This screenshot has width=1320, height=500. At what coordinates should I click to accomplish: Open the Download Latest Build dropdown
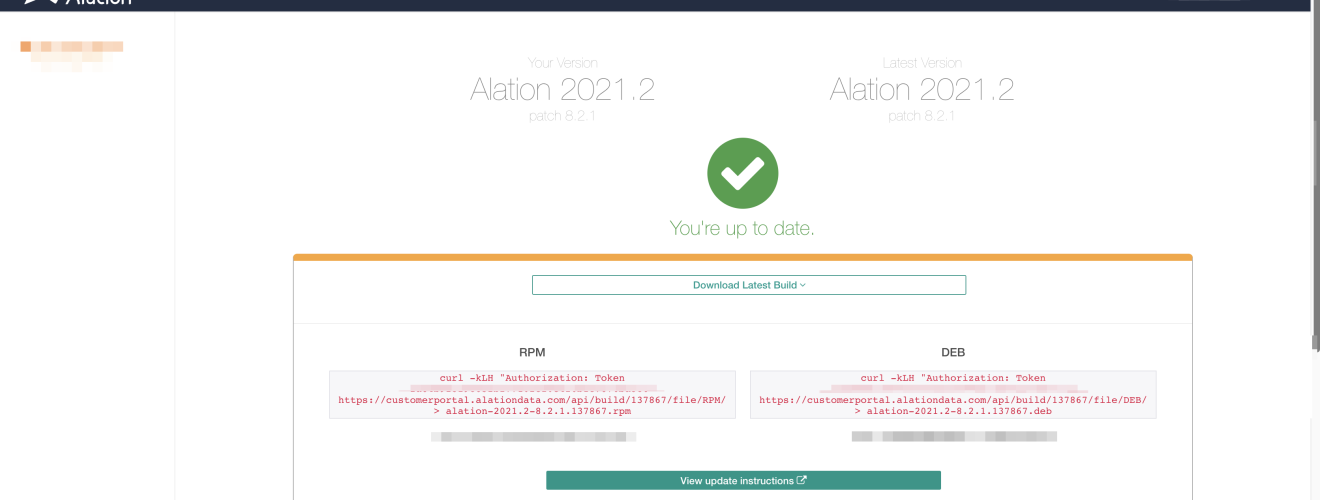749,285
